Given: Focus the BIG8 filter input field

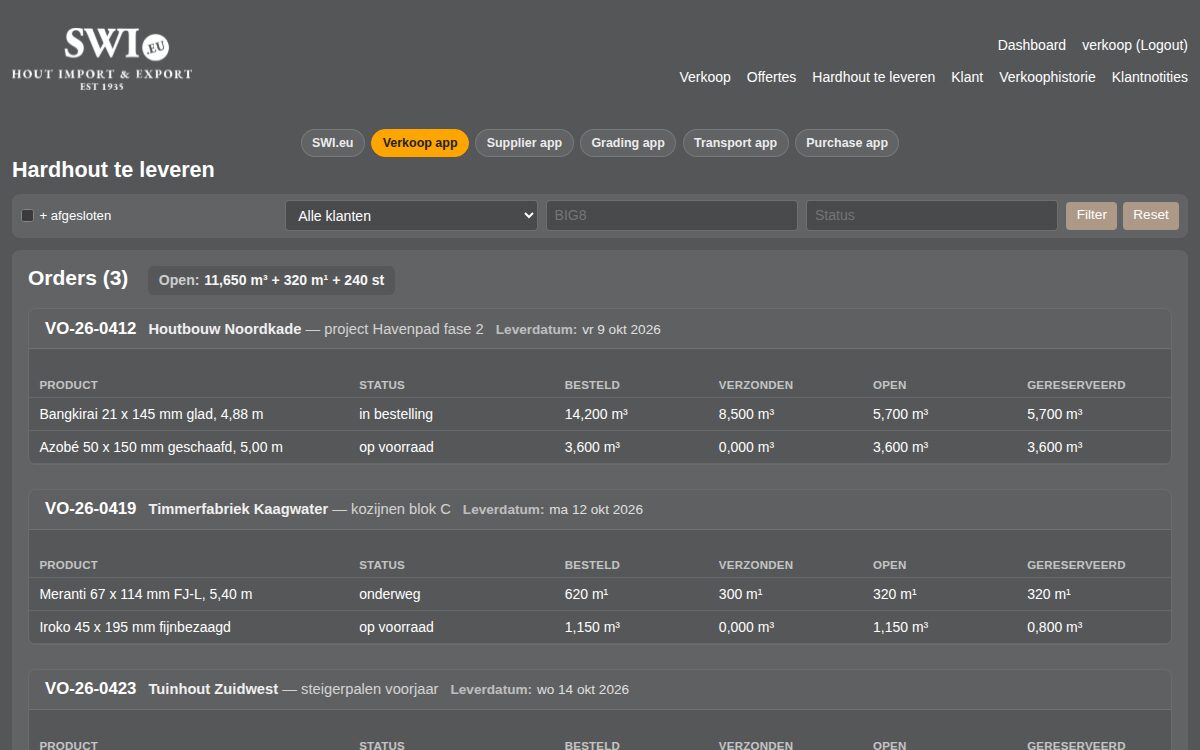Looking at the screenshot, I should click(x=672, y=215).
